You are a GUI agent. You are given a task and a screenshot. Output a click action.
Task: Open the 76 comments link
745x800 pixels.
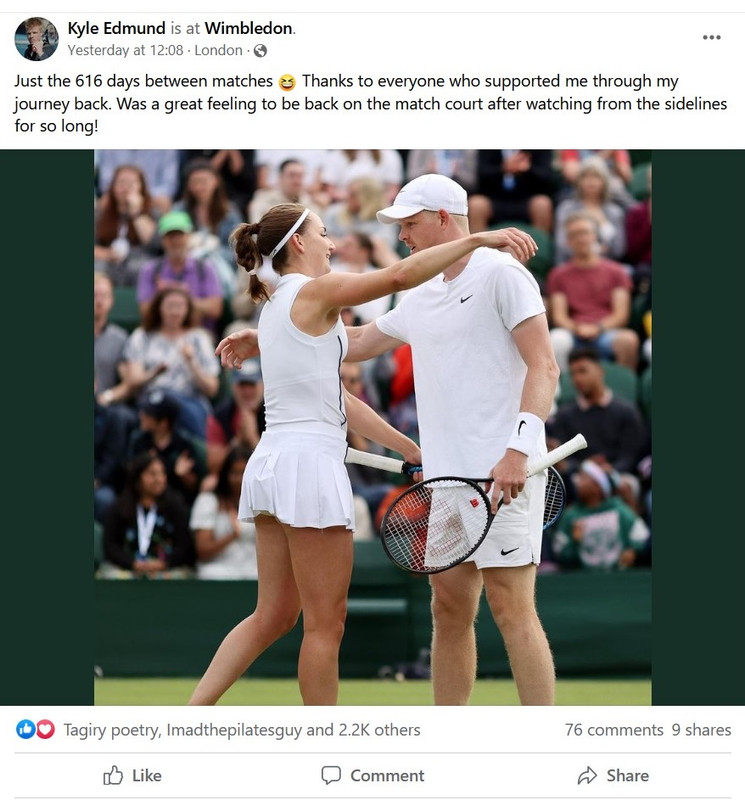tap(614, 730)
